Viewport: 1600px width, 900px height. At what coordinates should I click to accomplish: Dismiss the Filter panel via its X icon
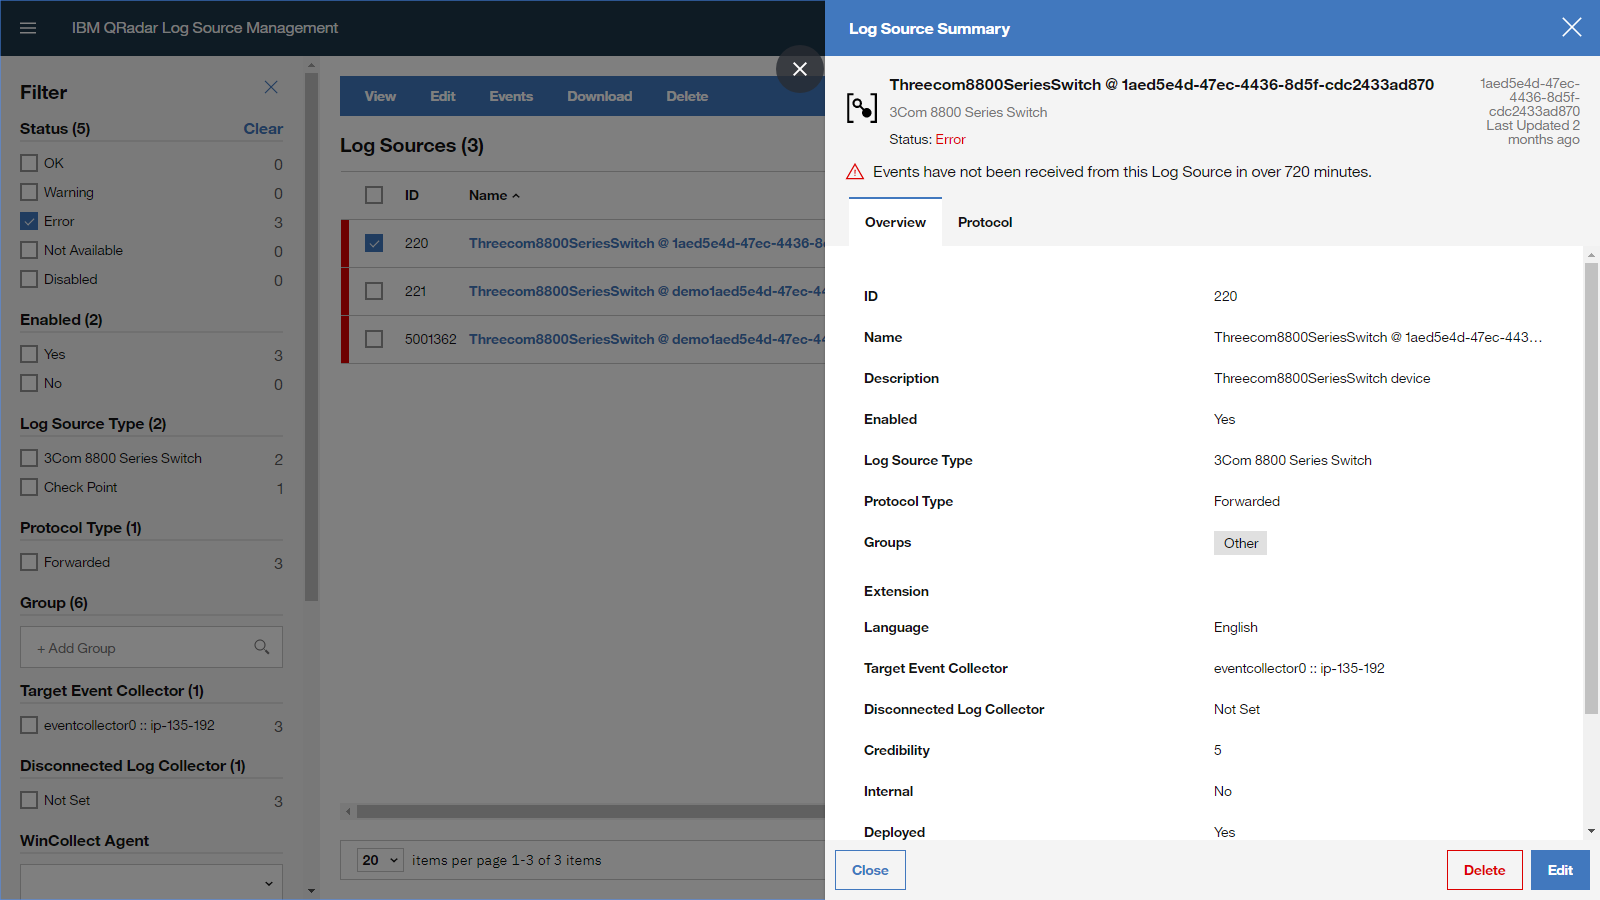click(270, 87)
